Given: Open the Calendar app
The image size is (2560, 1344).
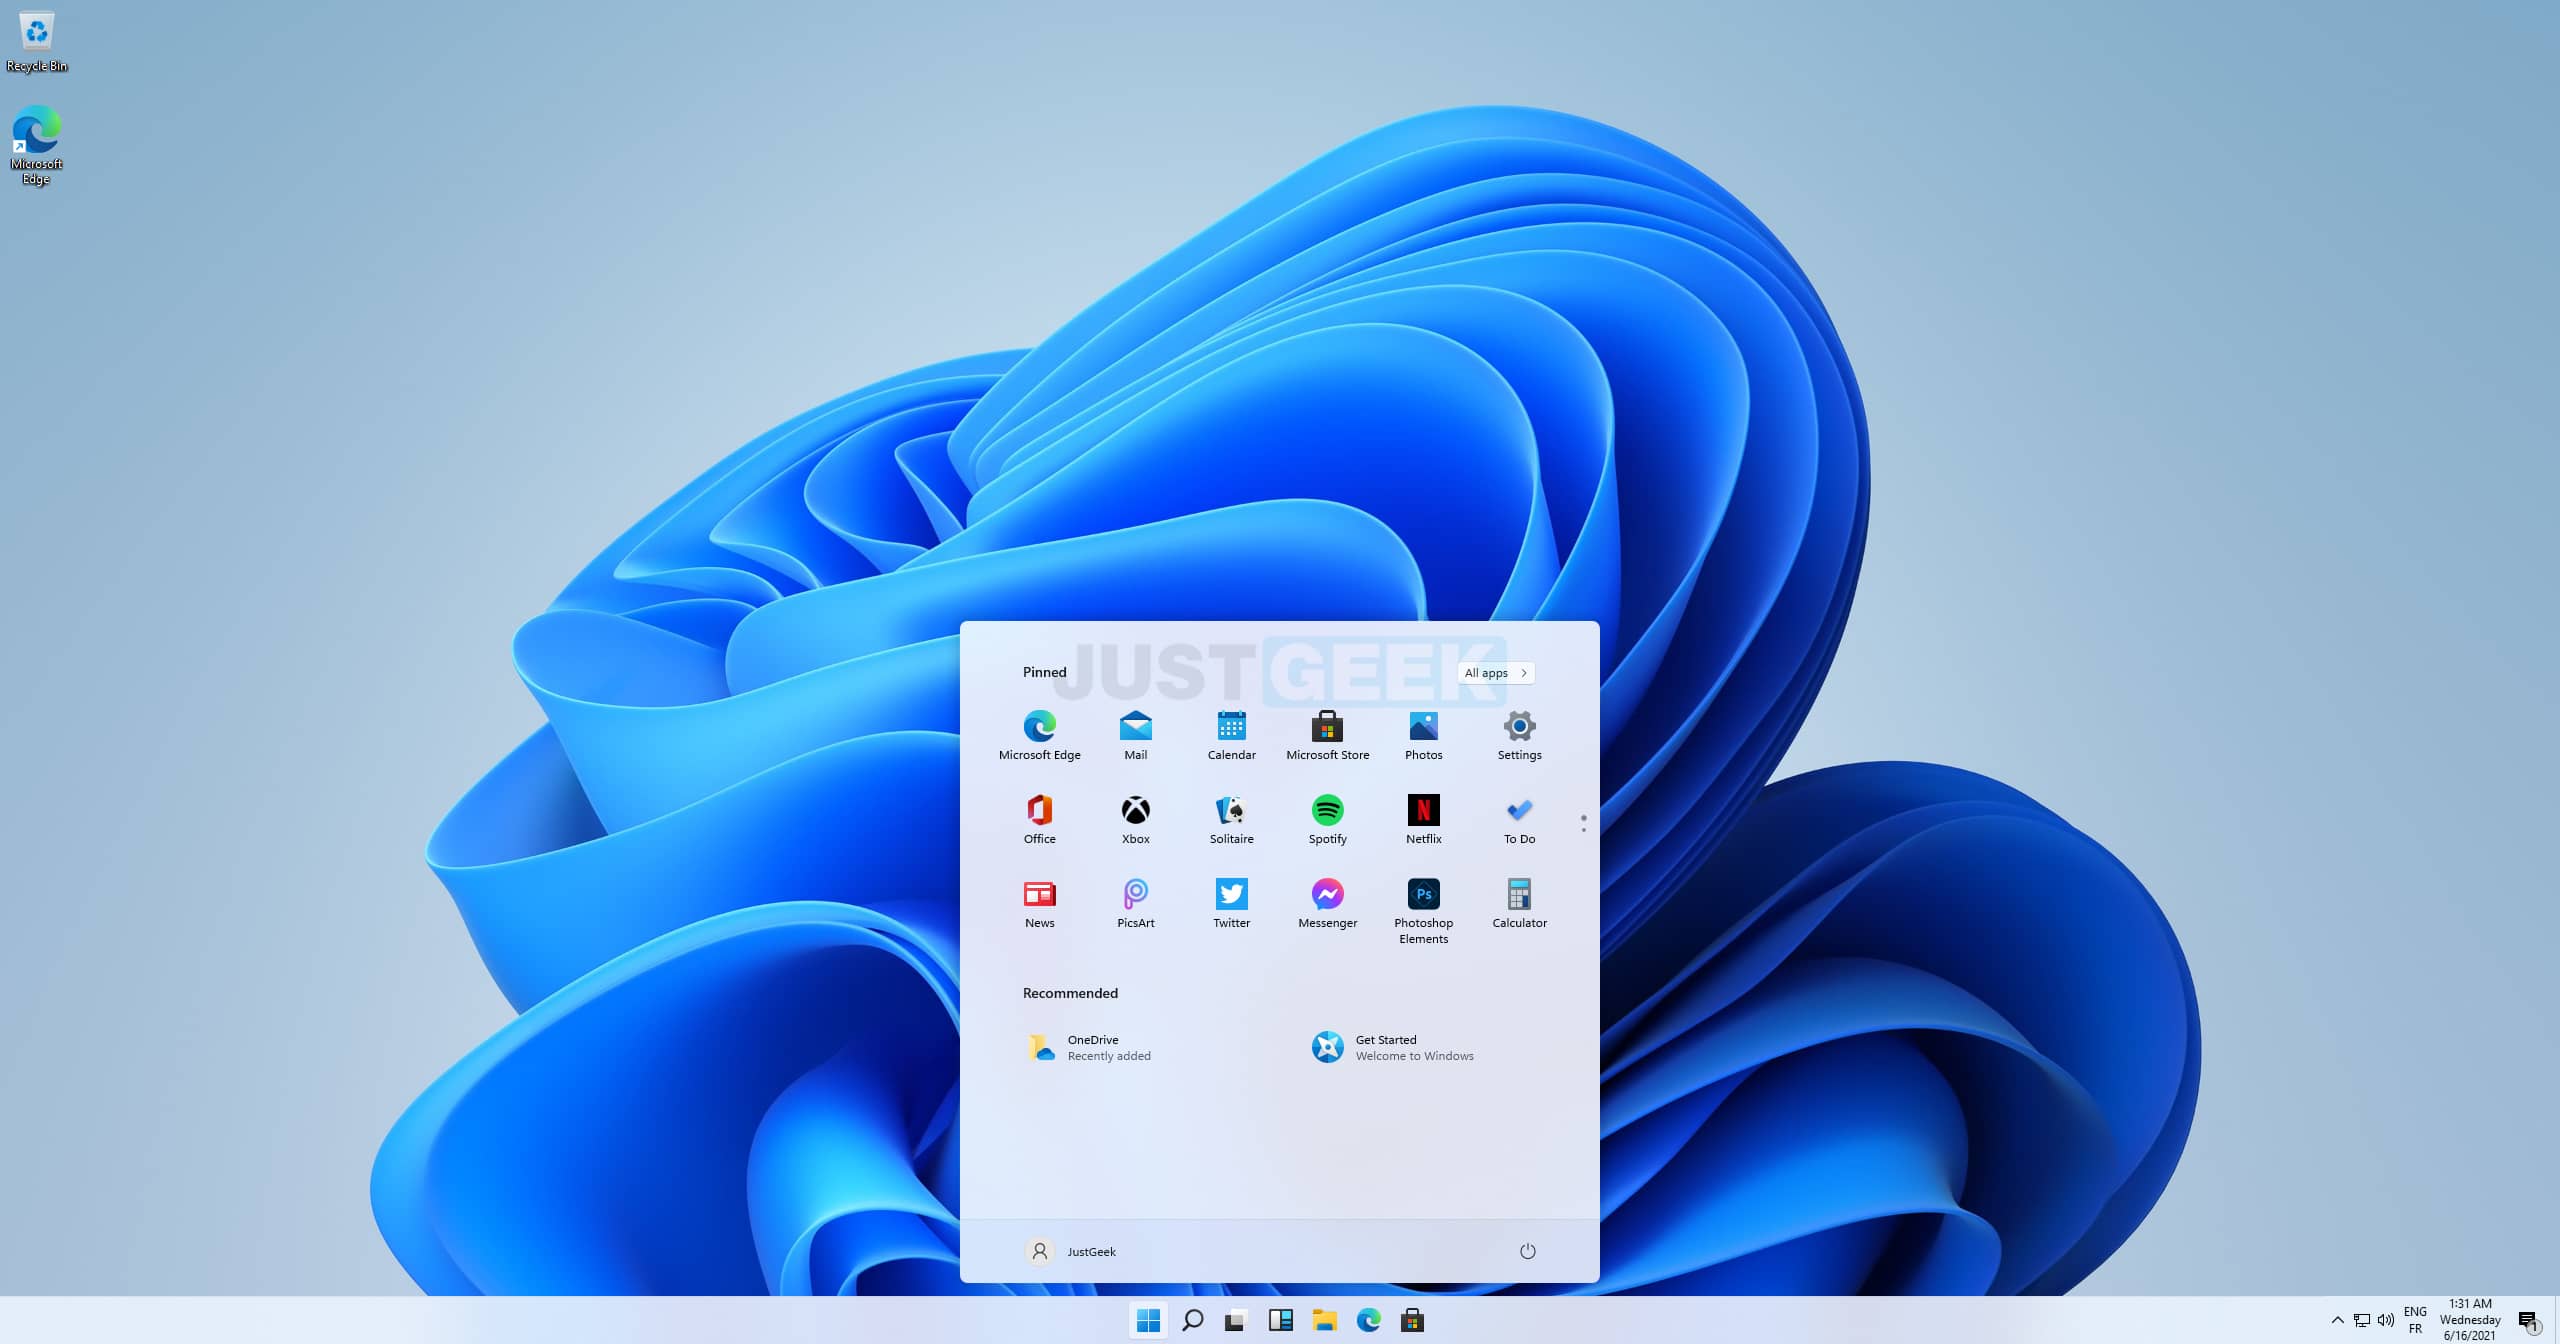Looking at the screenshot, I should tap(1231, 735).
